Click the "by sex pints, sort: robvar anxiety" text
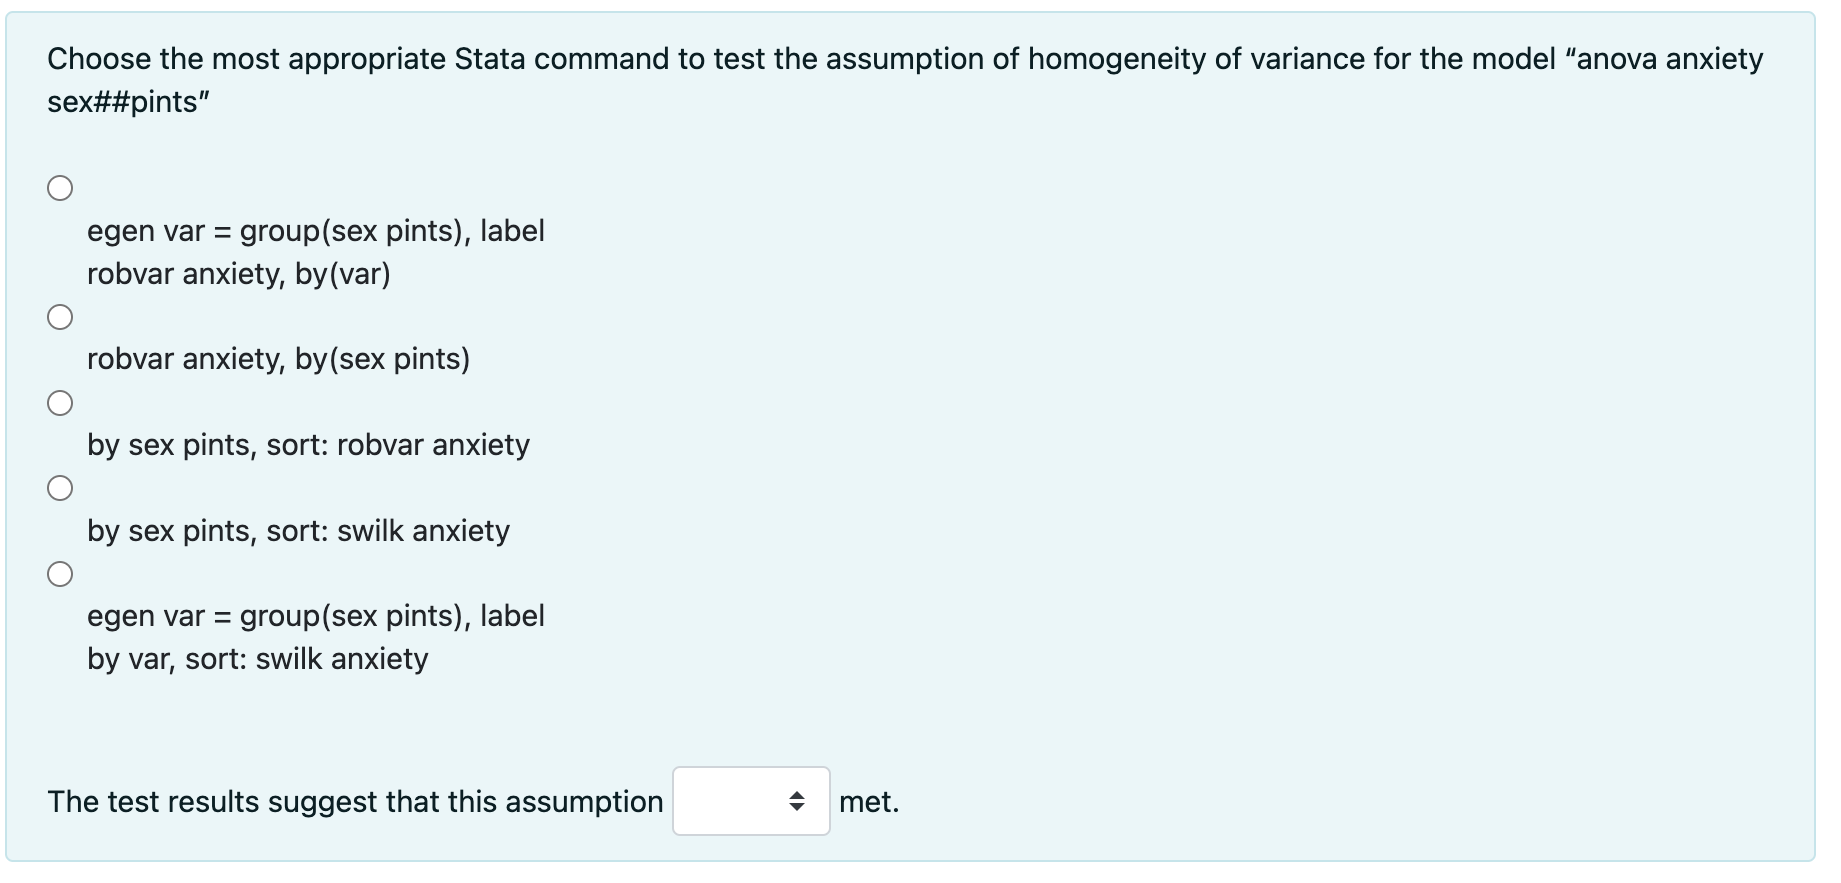Screen dimensions: 1841x883 tap(308, 445)
